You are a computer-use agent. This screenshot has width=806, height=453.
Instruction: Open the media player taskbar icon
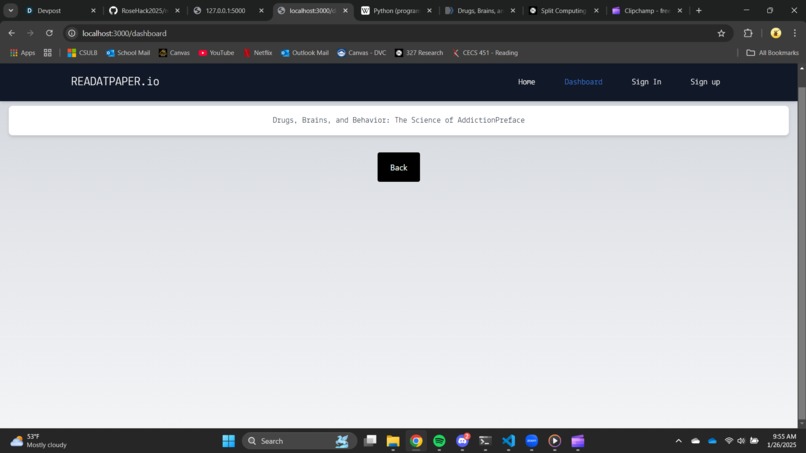(x=555, y=441)
